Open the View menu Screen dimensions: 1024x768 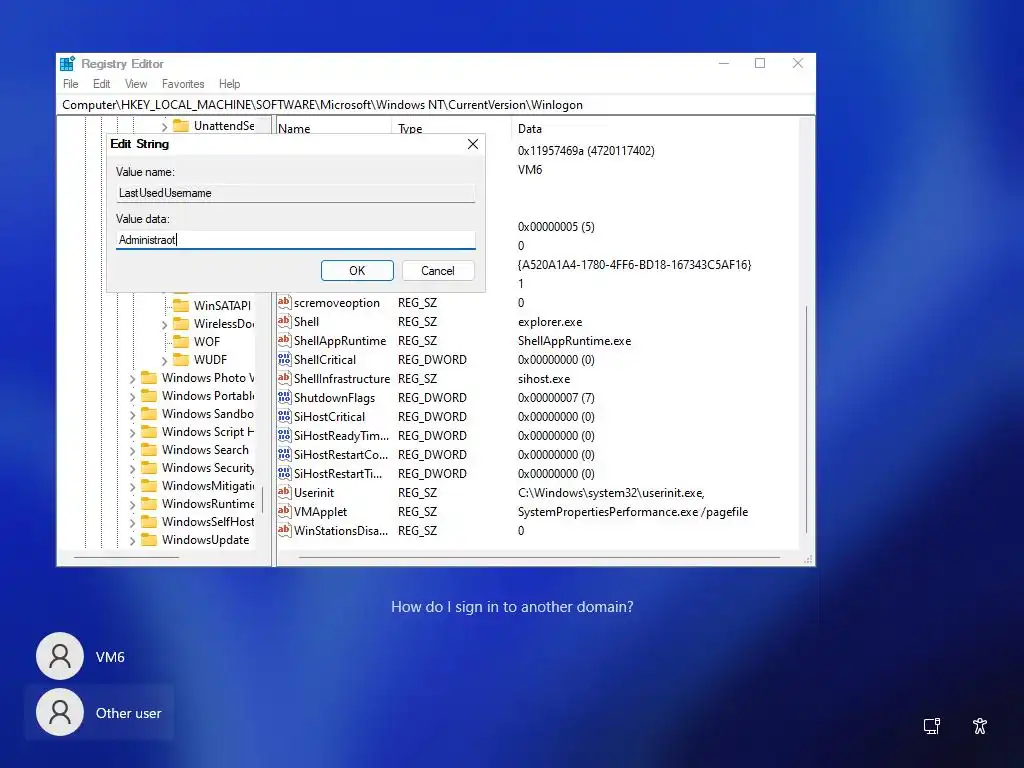(136, 84)
